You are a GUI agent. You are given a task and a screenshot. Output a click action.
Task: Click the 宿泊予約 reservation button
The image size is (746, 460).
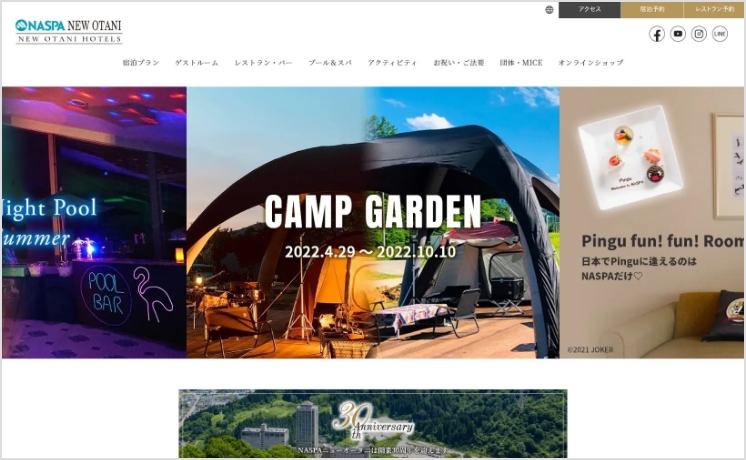pyautogui.click(x=652, y=10)
